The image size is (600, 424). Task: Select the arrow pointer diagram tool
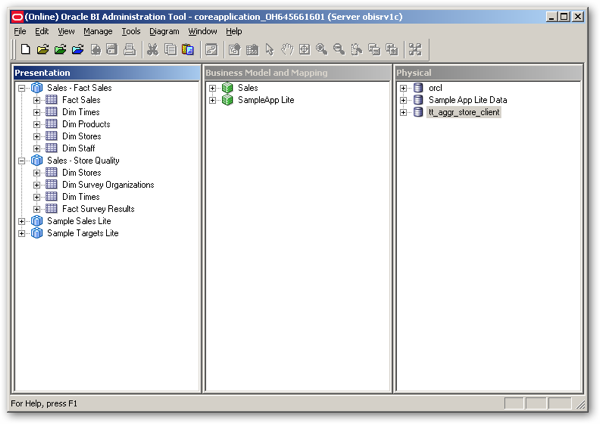[x=269, y=49]
